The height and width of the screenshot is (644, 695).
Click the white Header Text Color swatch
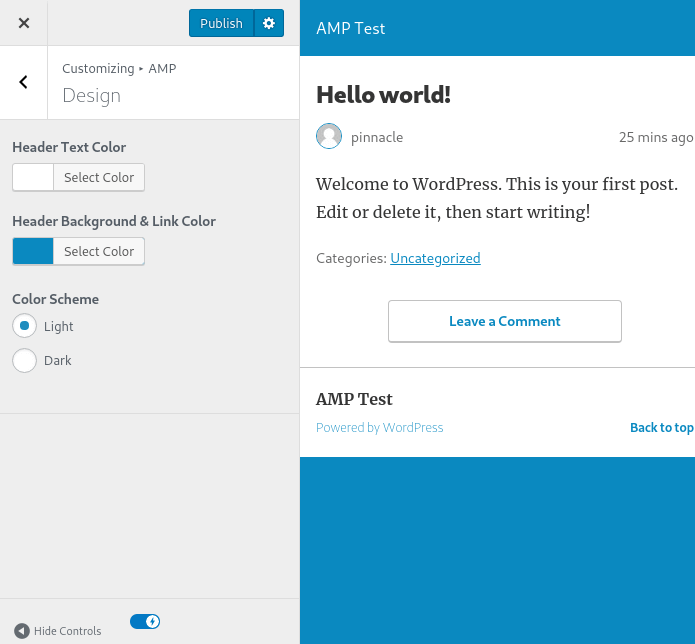click(33, 177)
